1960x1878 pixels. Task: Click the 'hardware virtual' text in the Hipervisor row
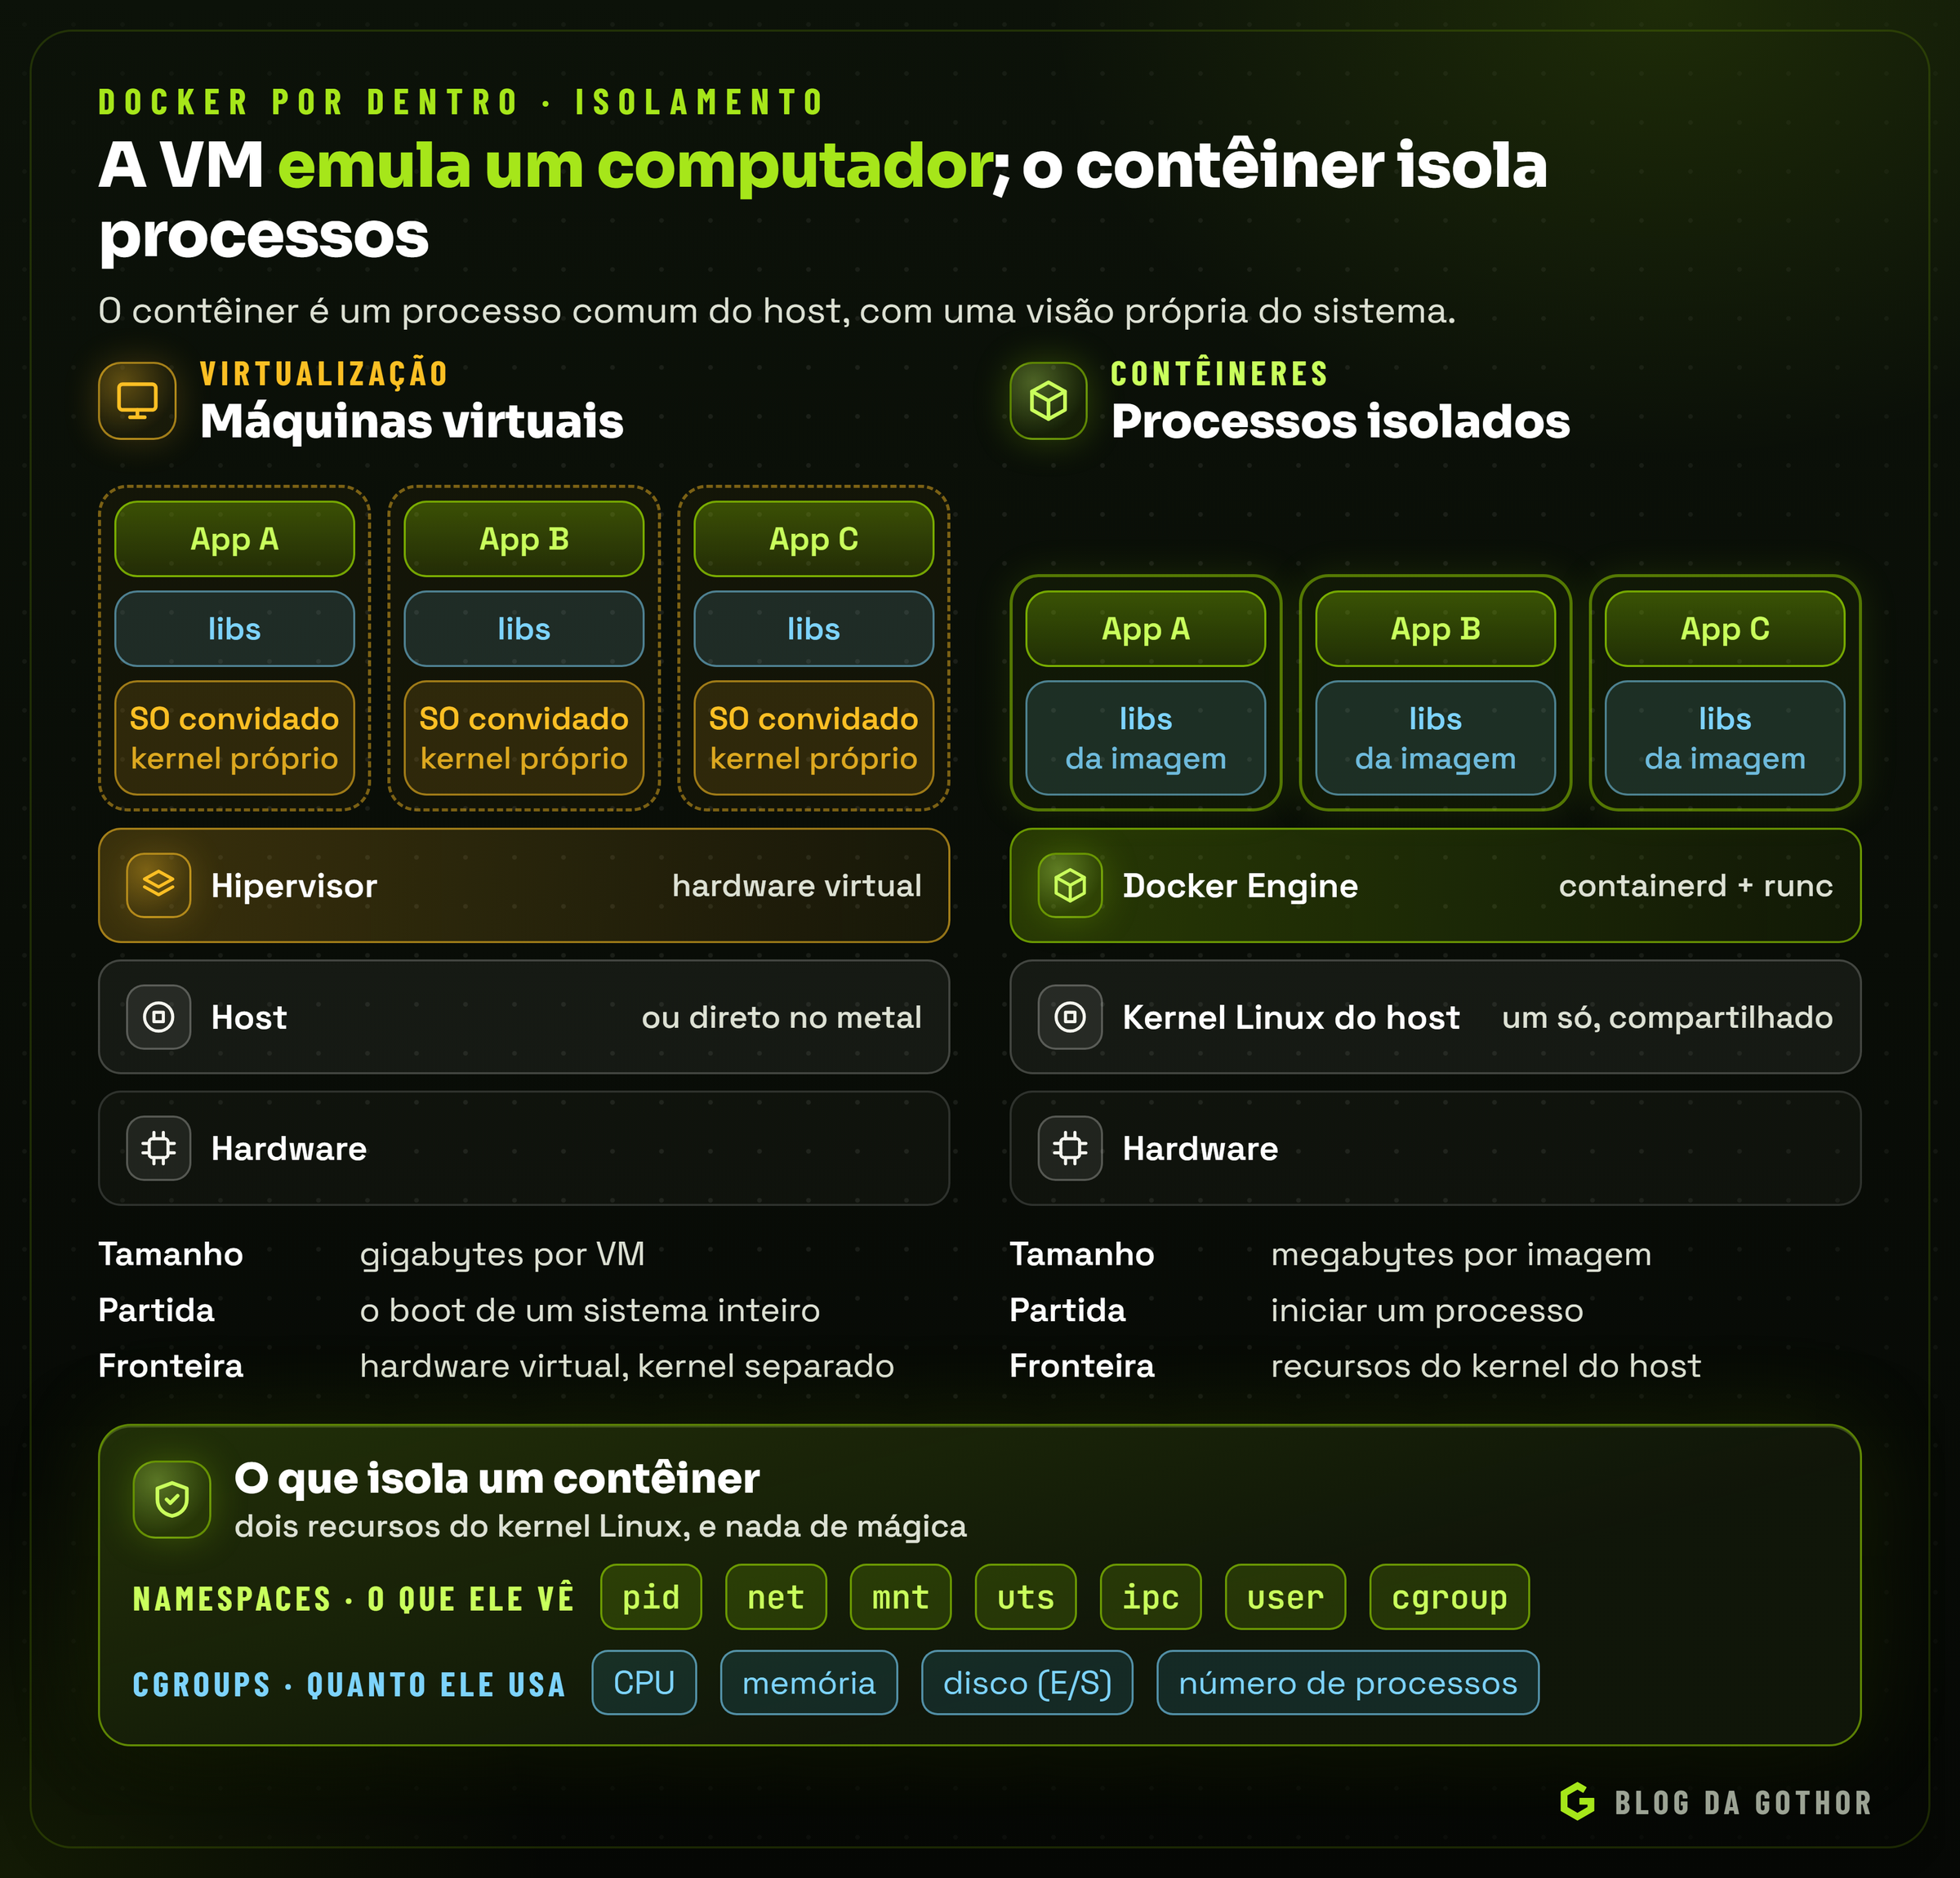click(797, 886)
